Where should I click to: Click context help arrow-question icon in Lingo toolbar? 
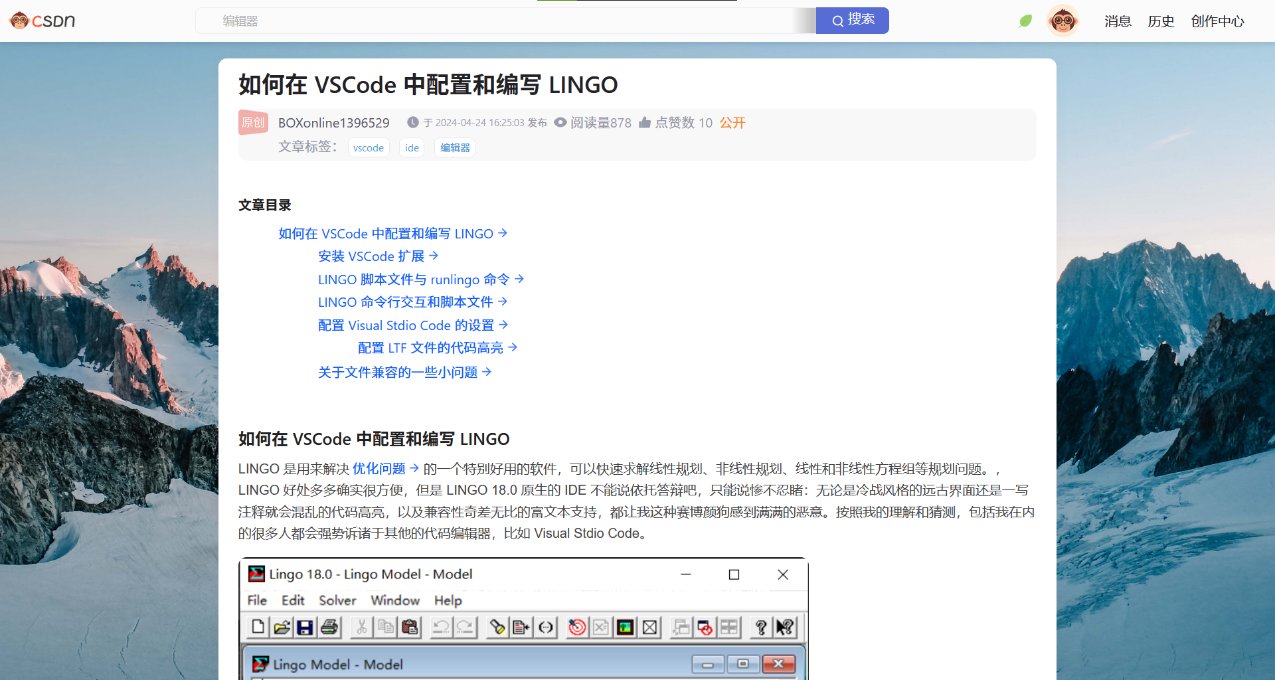point(785,628)
